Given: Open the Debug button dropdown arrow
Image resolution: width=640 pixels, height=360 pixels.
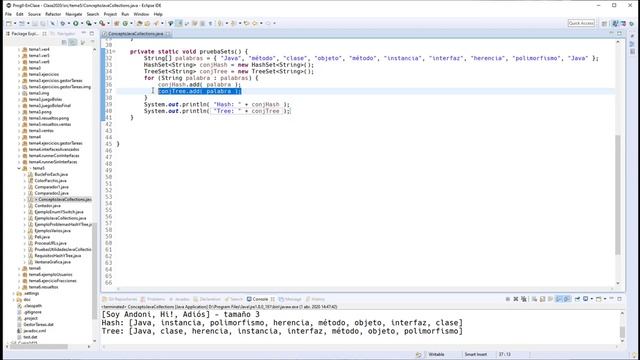Looking at the screenshot, I should (69, 23).
